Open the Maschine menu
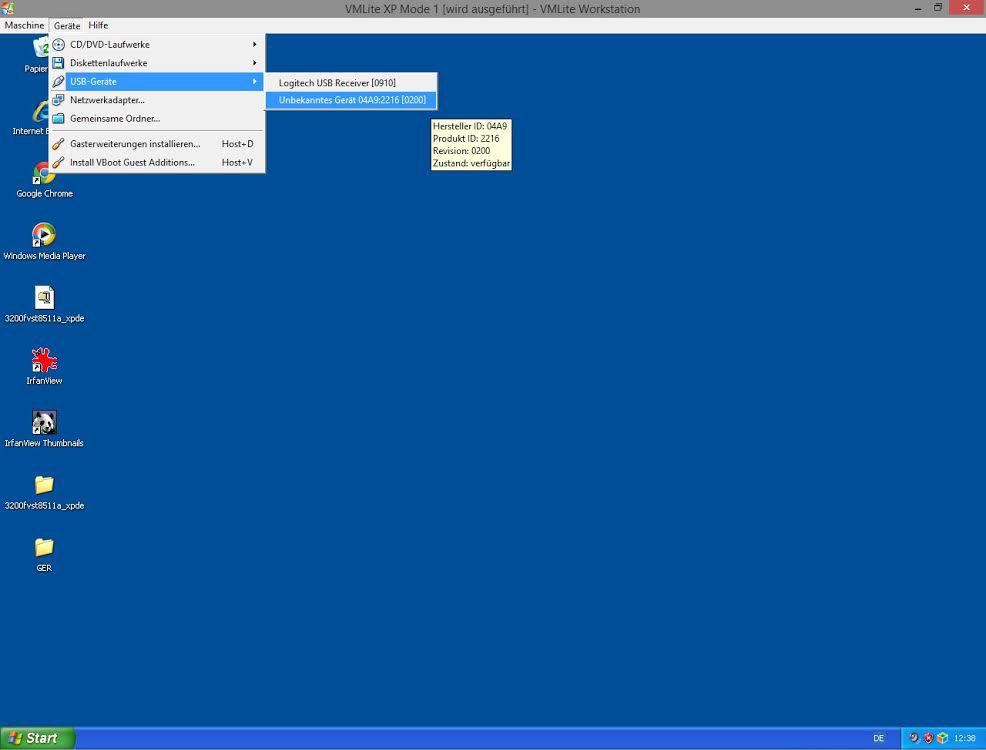Screen dimensions: 986x750 [24, 26]
